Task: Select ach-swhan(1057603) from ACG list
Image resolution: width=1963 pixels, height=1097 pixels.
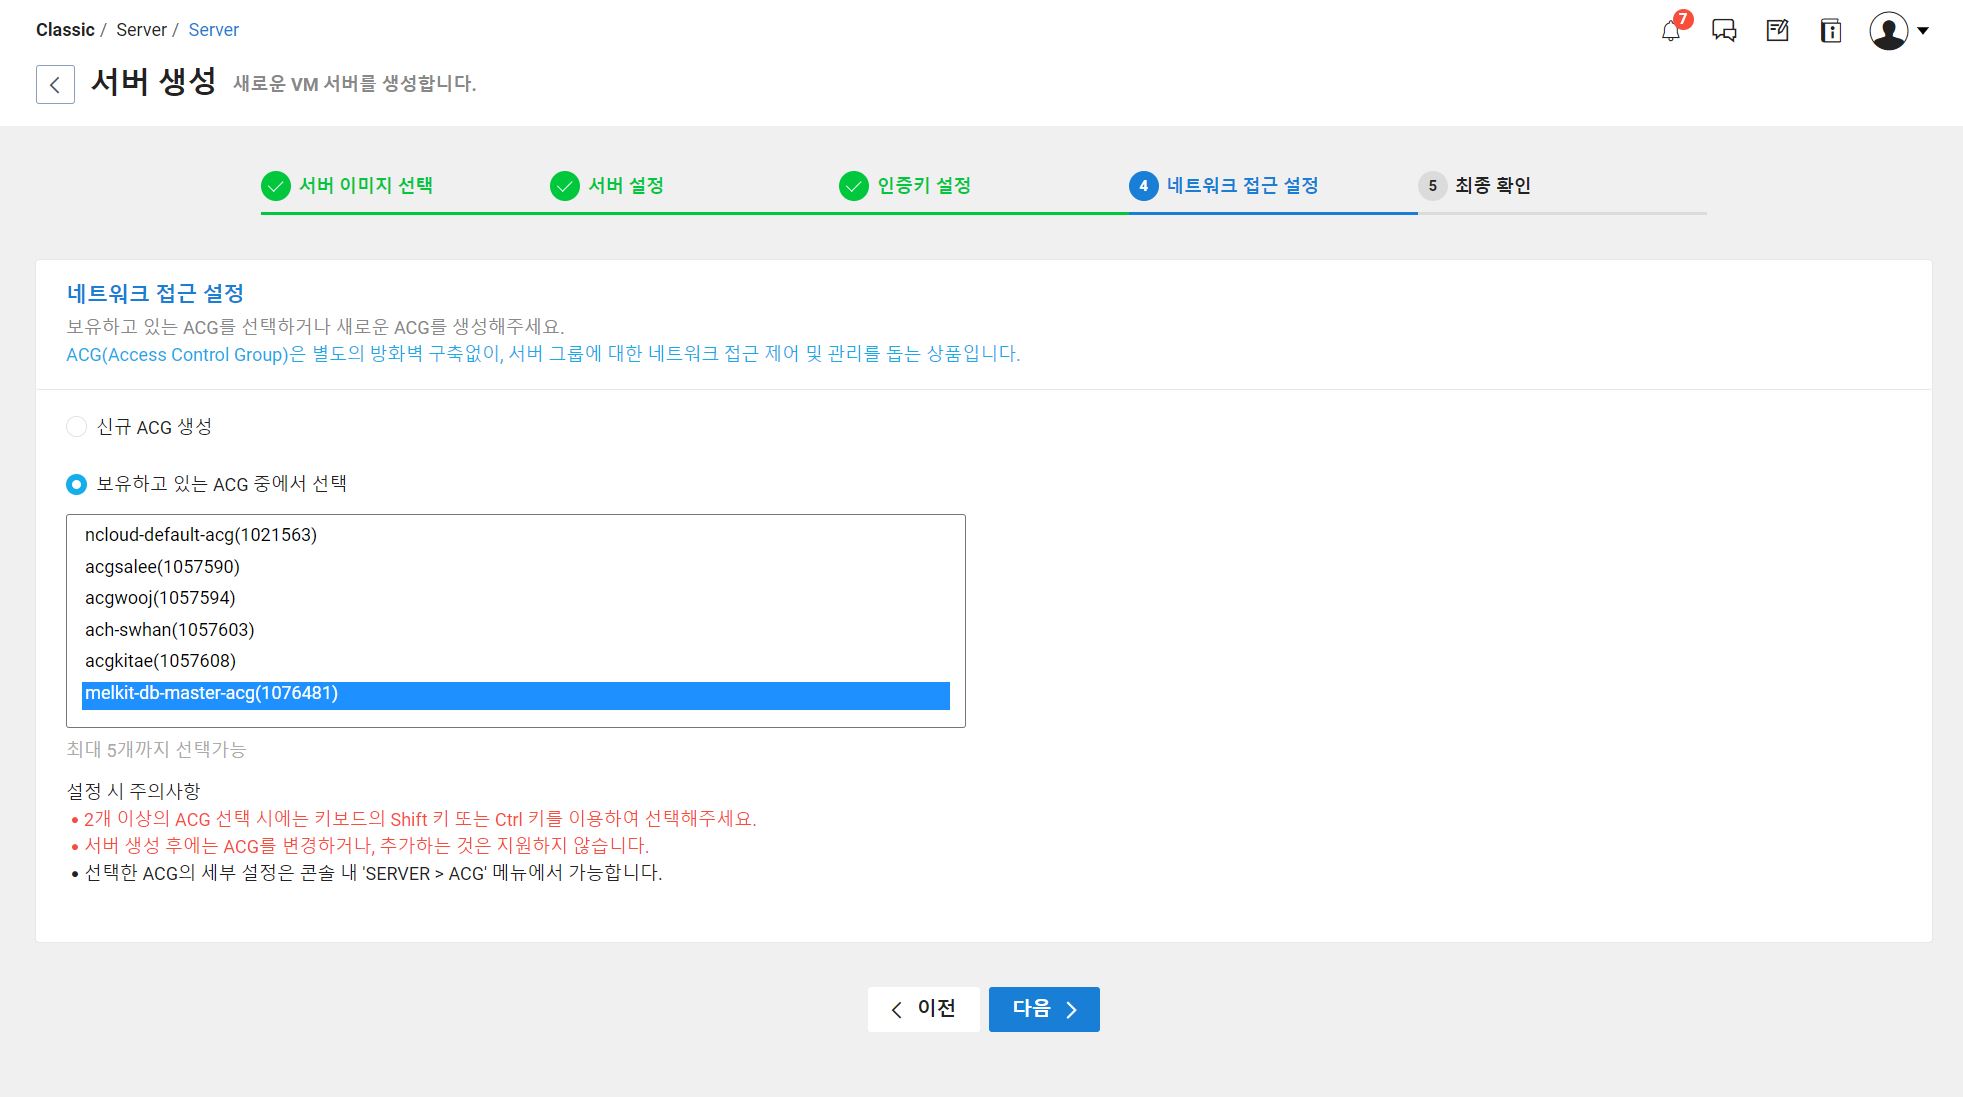Action: tap(169, 630)
